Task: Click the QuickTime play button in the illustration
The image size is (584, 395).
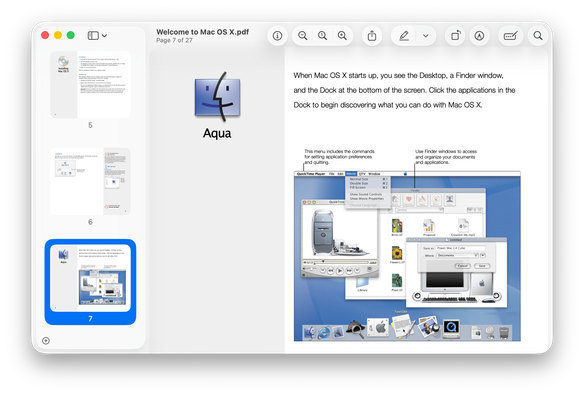Action: 340,271
